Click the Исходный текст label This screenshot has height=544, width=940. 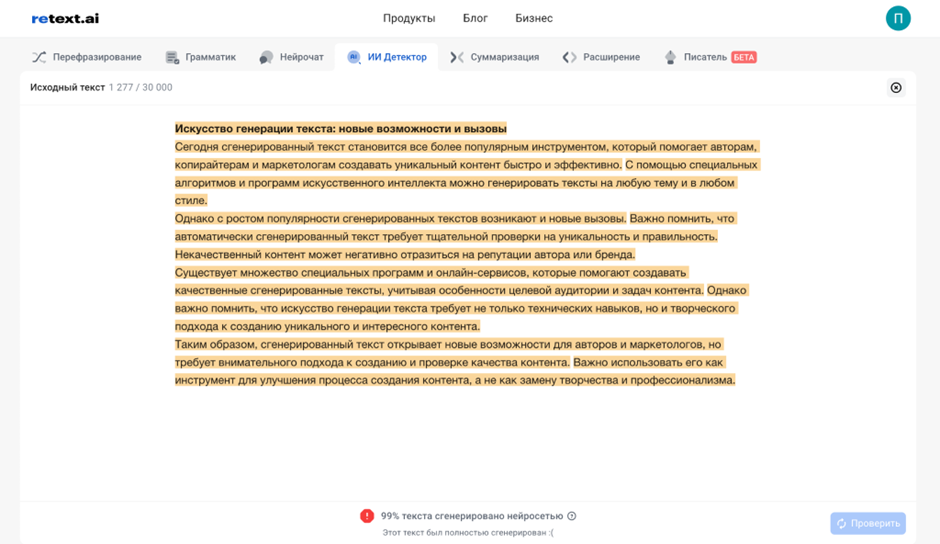tap(67, 88)
